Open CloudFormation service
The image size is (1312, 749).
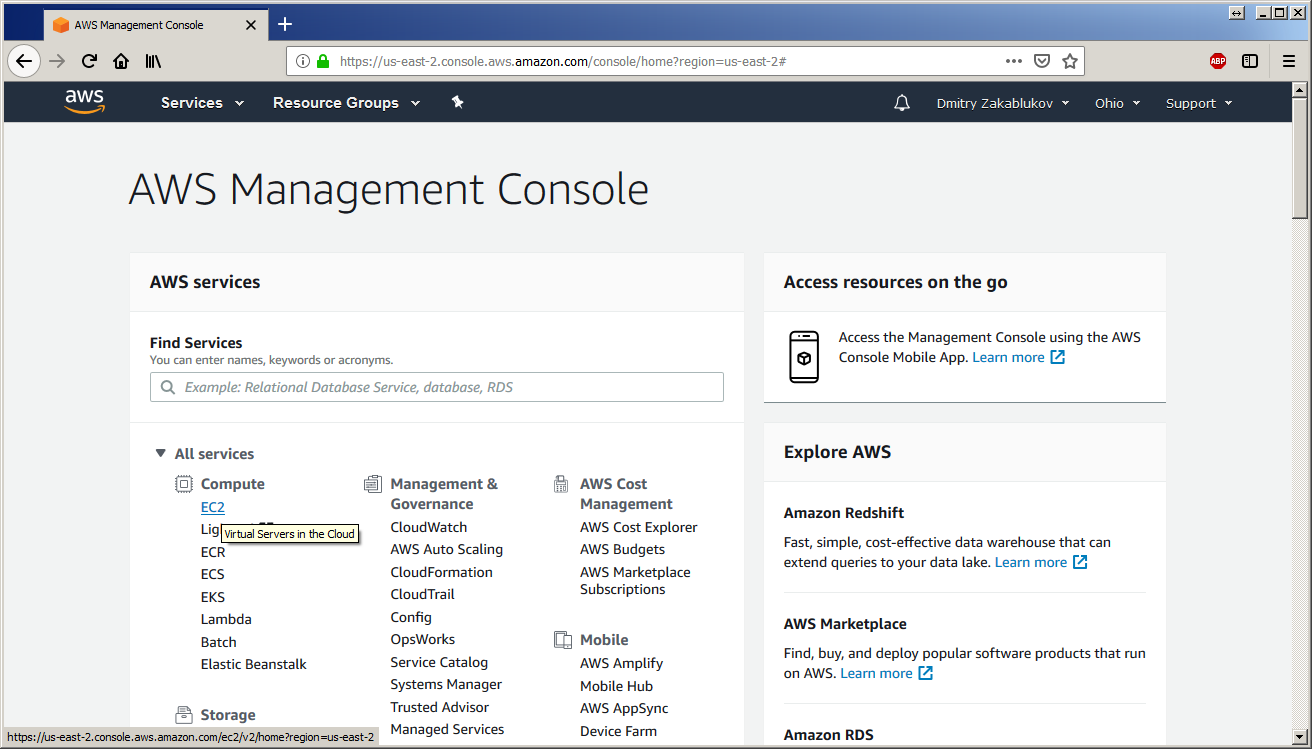[442, 572]
